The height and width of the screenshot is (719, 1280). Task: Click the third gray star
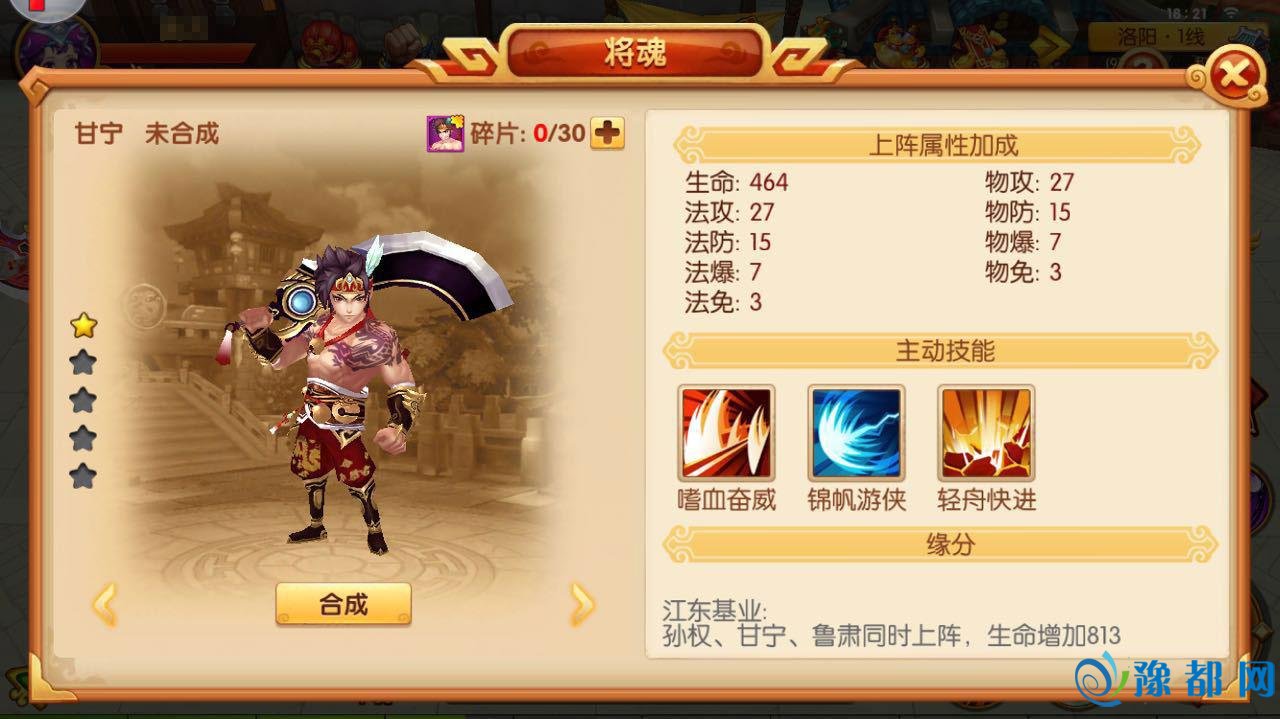pyautogui.click(x=83, y=400)
